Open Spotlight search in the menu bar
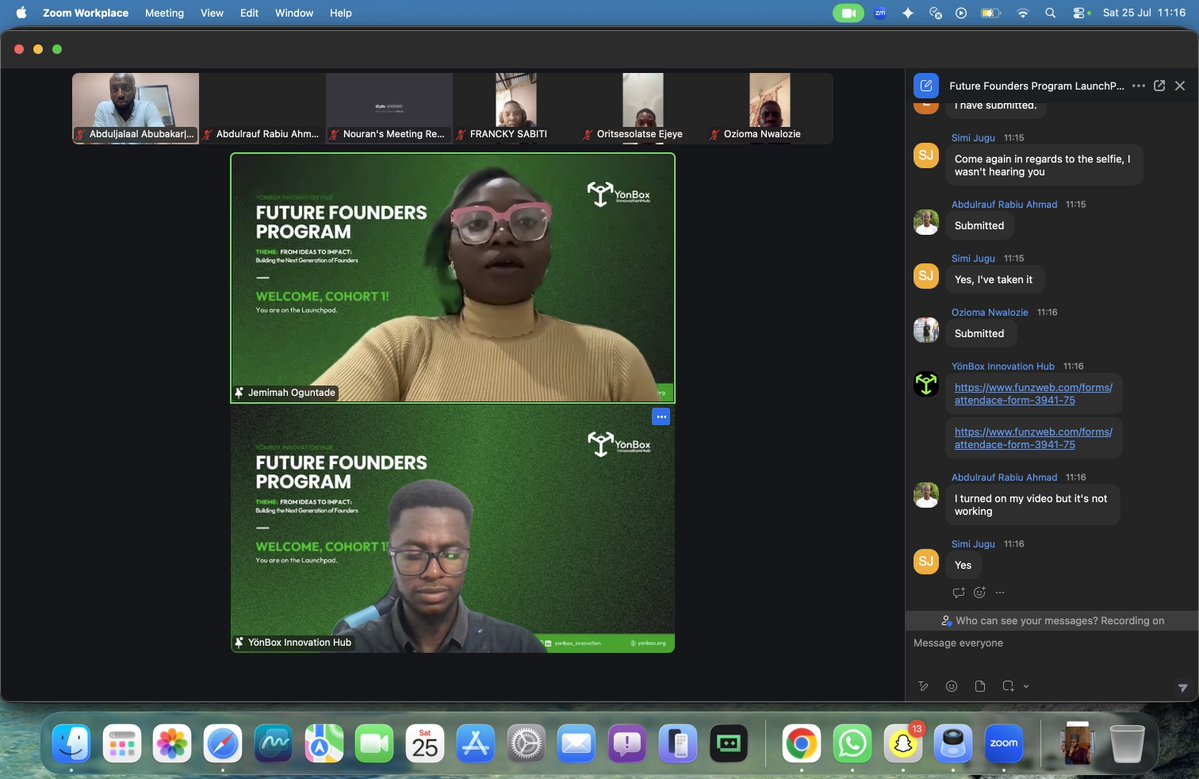The image size is (1199, 779). click(1051, 13)
